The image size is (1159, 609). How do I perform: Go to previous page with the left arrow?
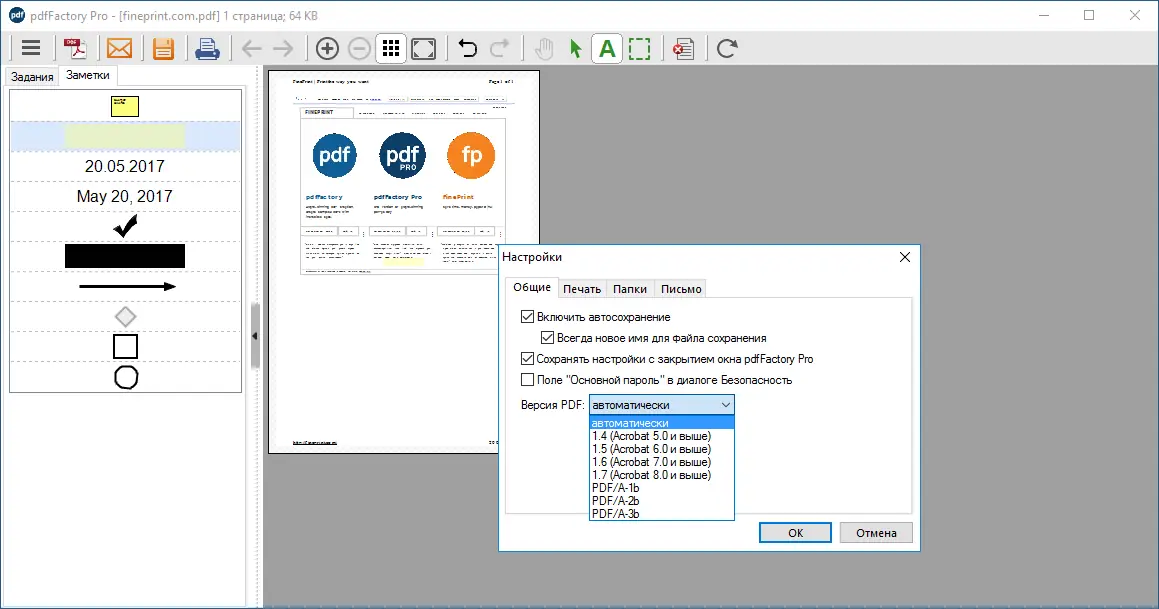tap(251, 49)
